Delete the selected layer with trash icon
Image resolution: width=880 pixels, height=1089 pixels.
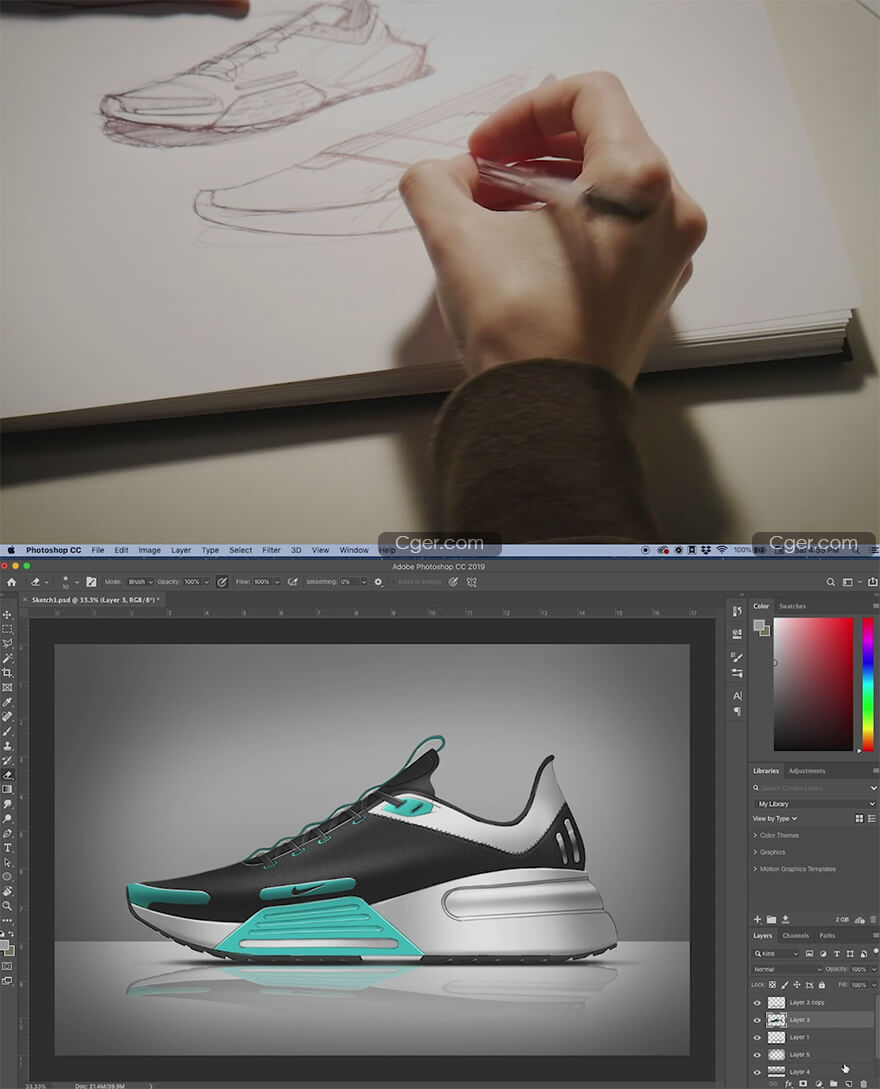(864, 1083)
